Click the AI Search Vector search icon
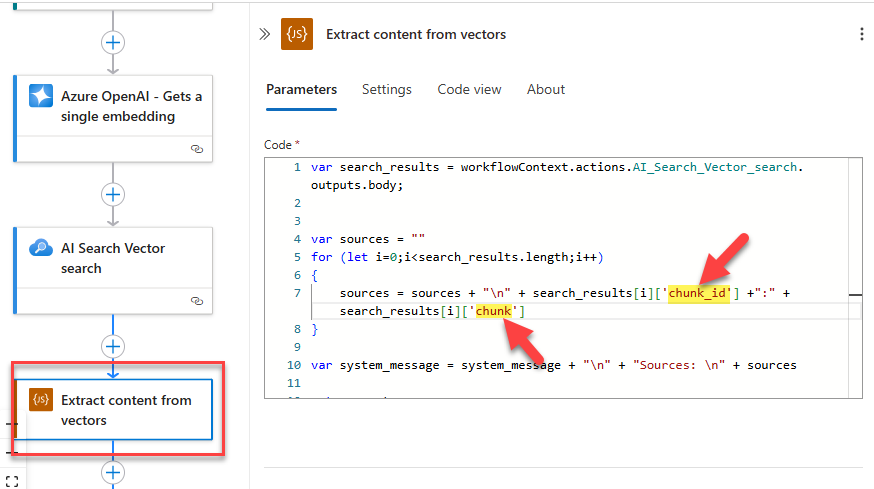This screenshot has width=874, height=489. (41, 248)
